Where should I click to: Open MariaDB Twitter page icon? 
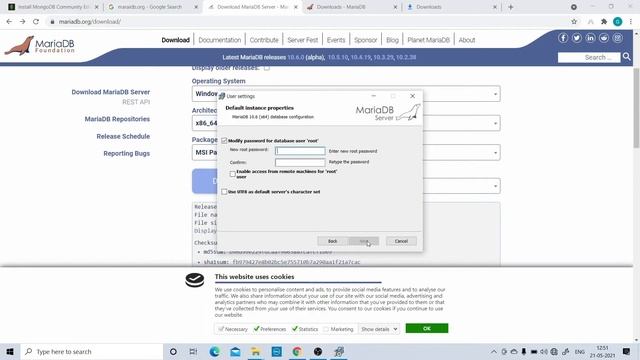[x=576, y=38]
